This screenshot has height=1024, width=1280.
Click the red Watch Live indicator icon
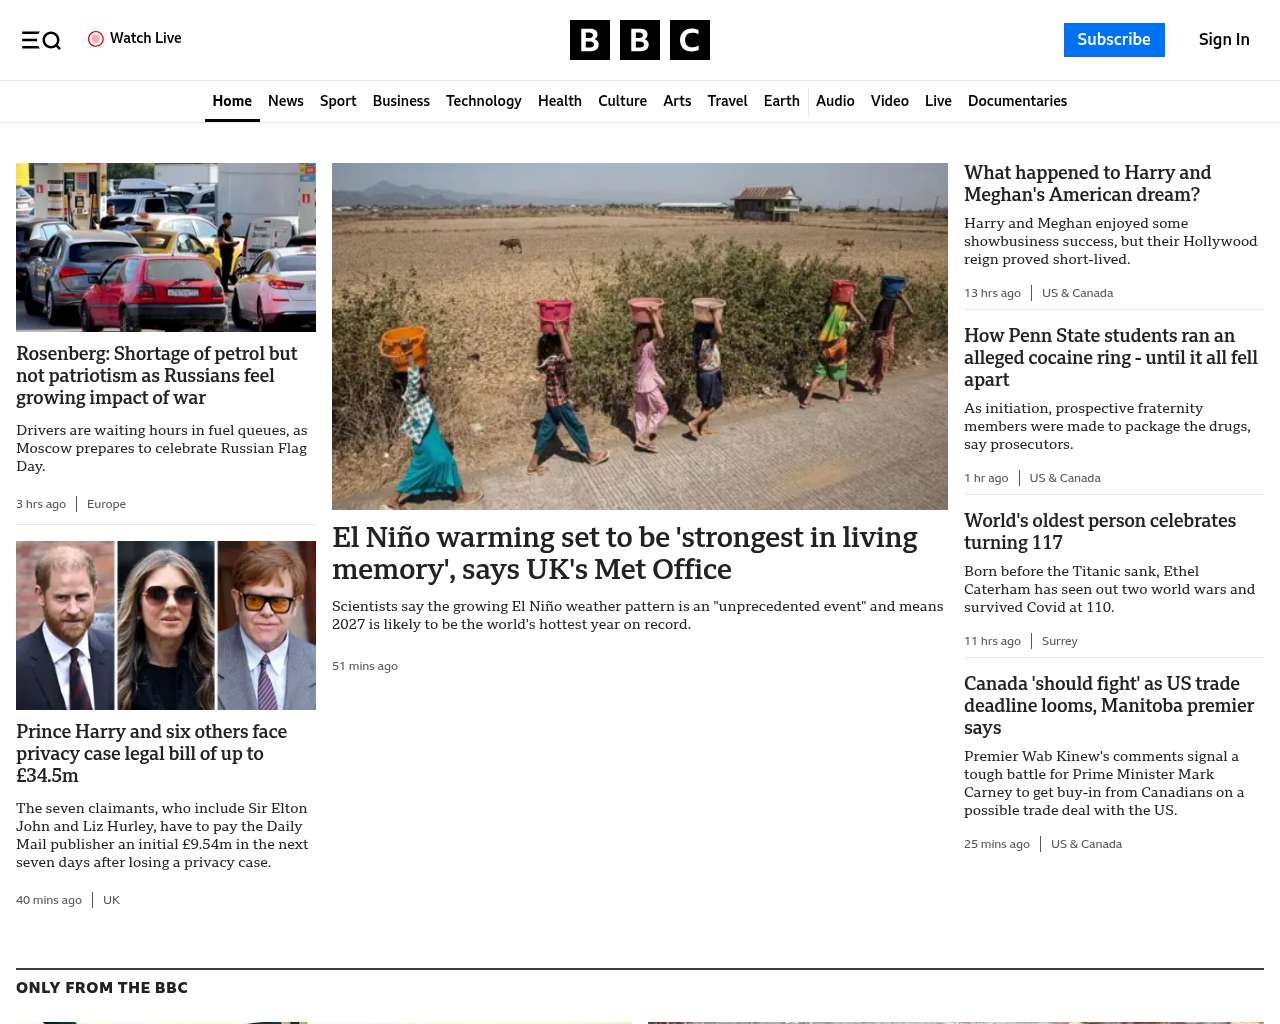point(96,39)
